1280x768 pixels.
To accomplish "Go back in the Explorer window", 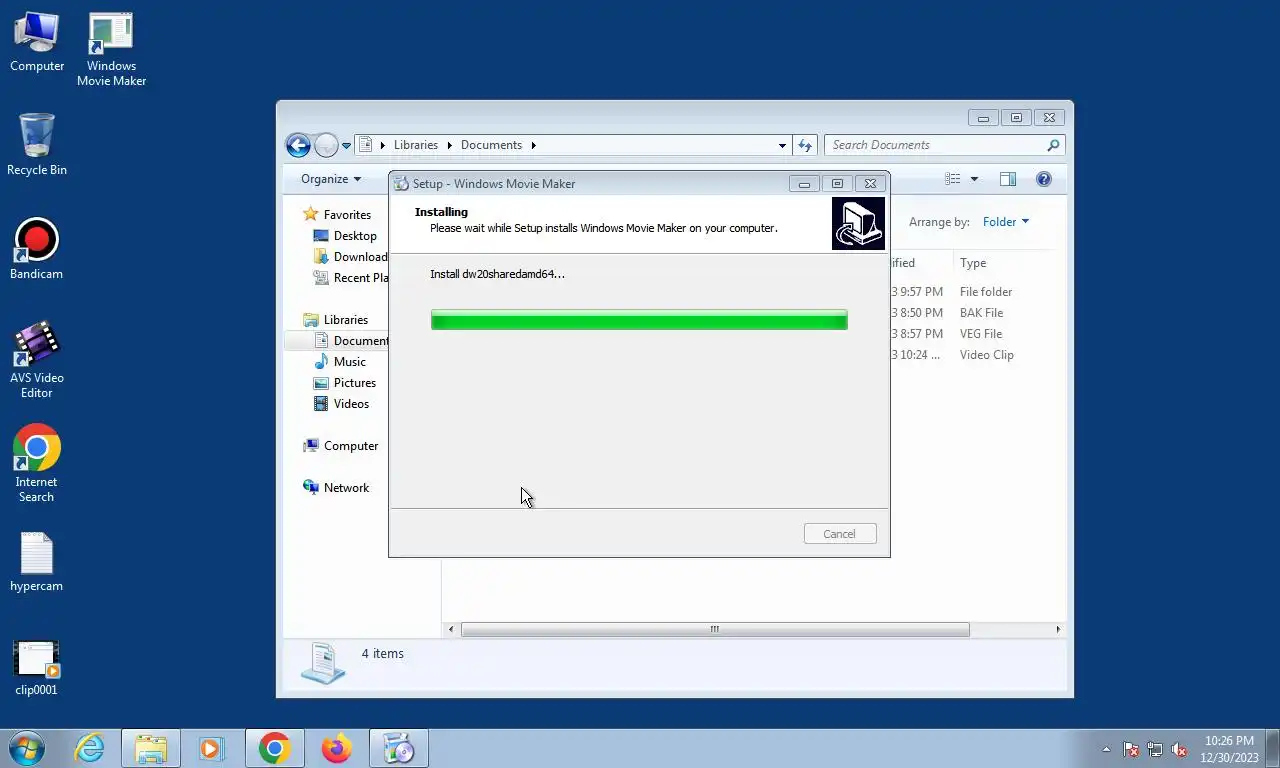I will point(298,145).
